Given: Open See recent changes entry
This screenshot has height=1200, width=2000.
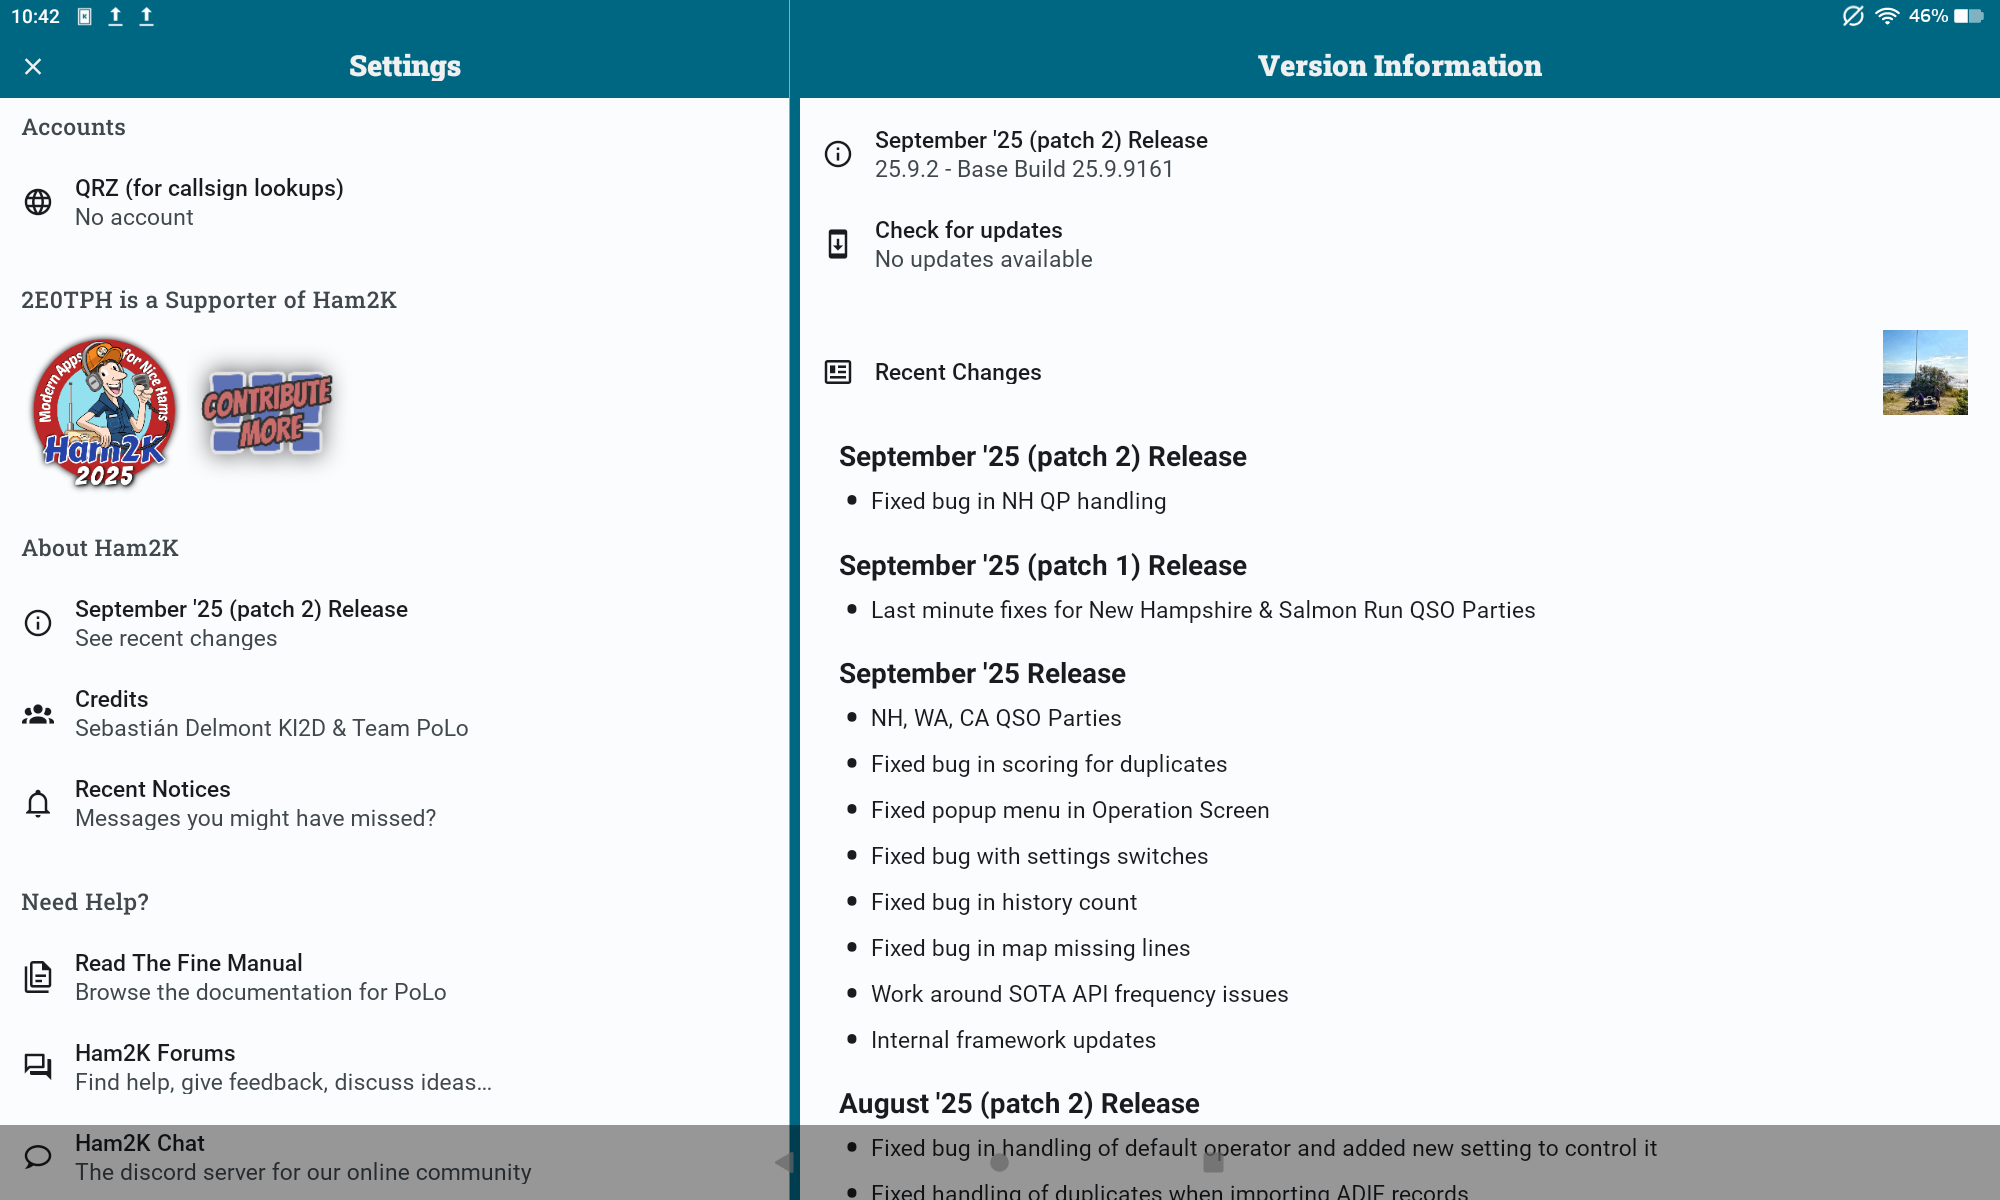Looking at the screenshot, I should pos(241,623).
